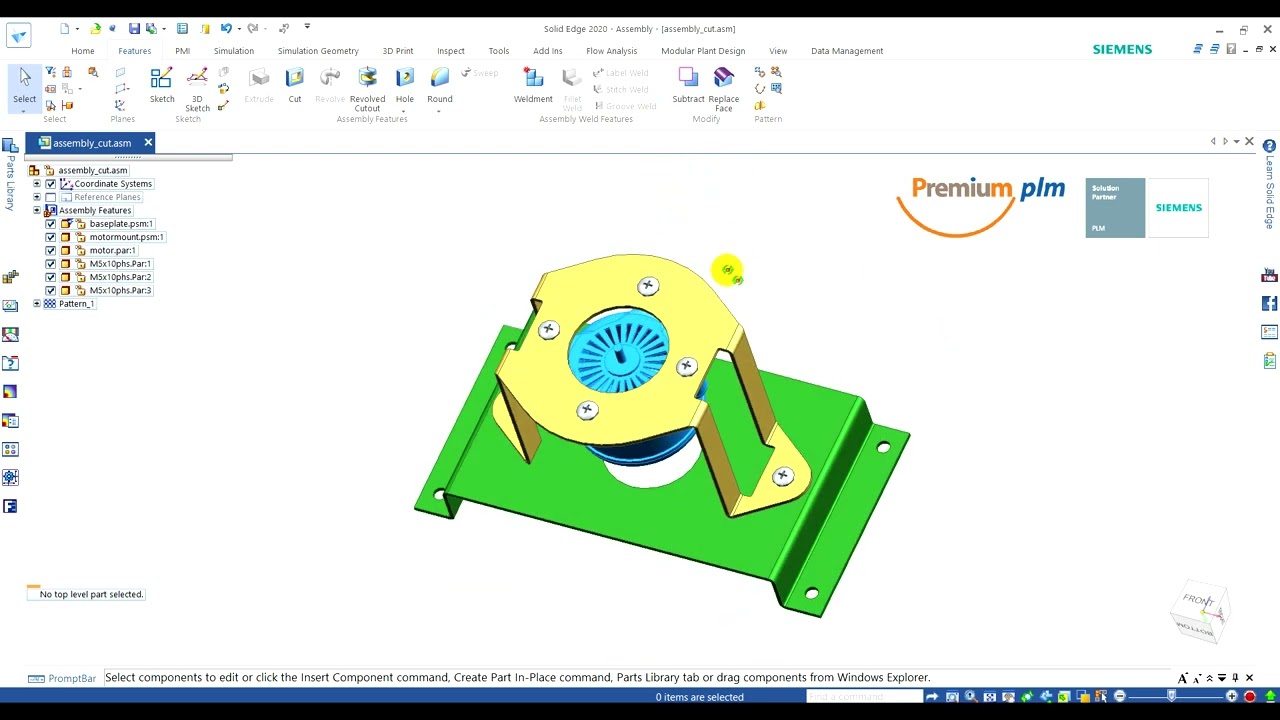Toggle M5x10phs.Par:1 checkbox
Screen dimensions: 1280x720
[51, 264]
